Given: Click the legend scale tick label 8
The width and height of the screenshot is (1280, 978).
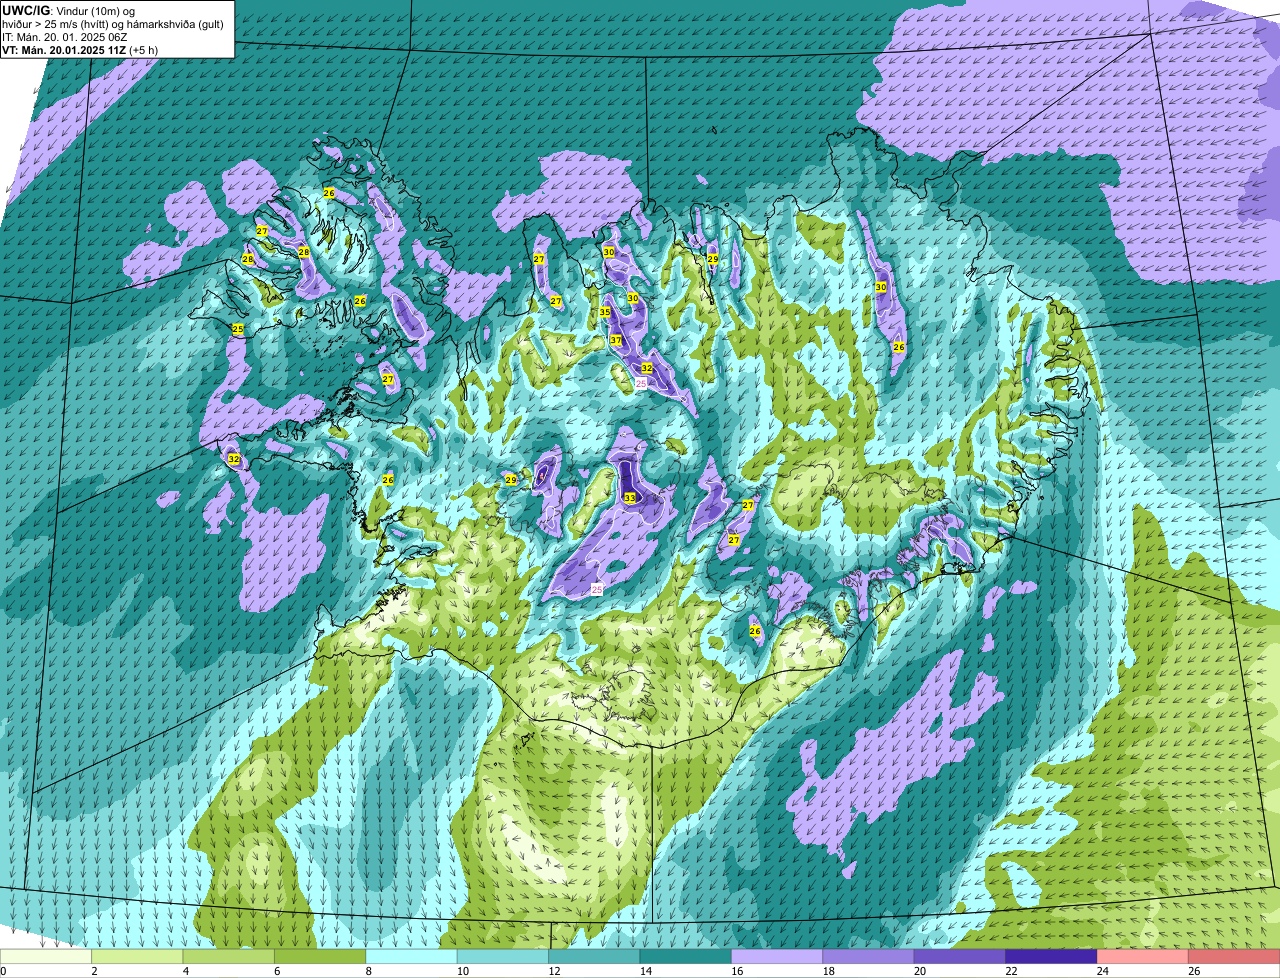Looking at the screenshot, I should click(367, 971).
